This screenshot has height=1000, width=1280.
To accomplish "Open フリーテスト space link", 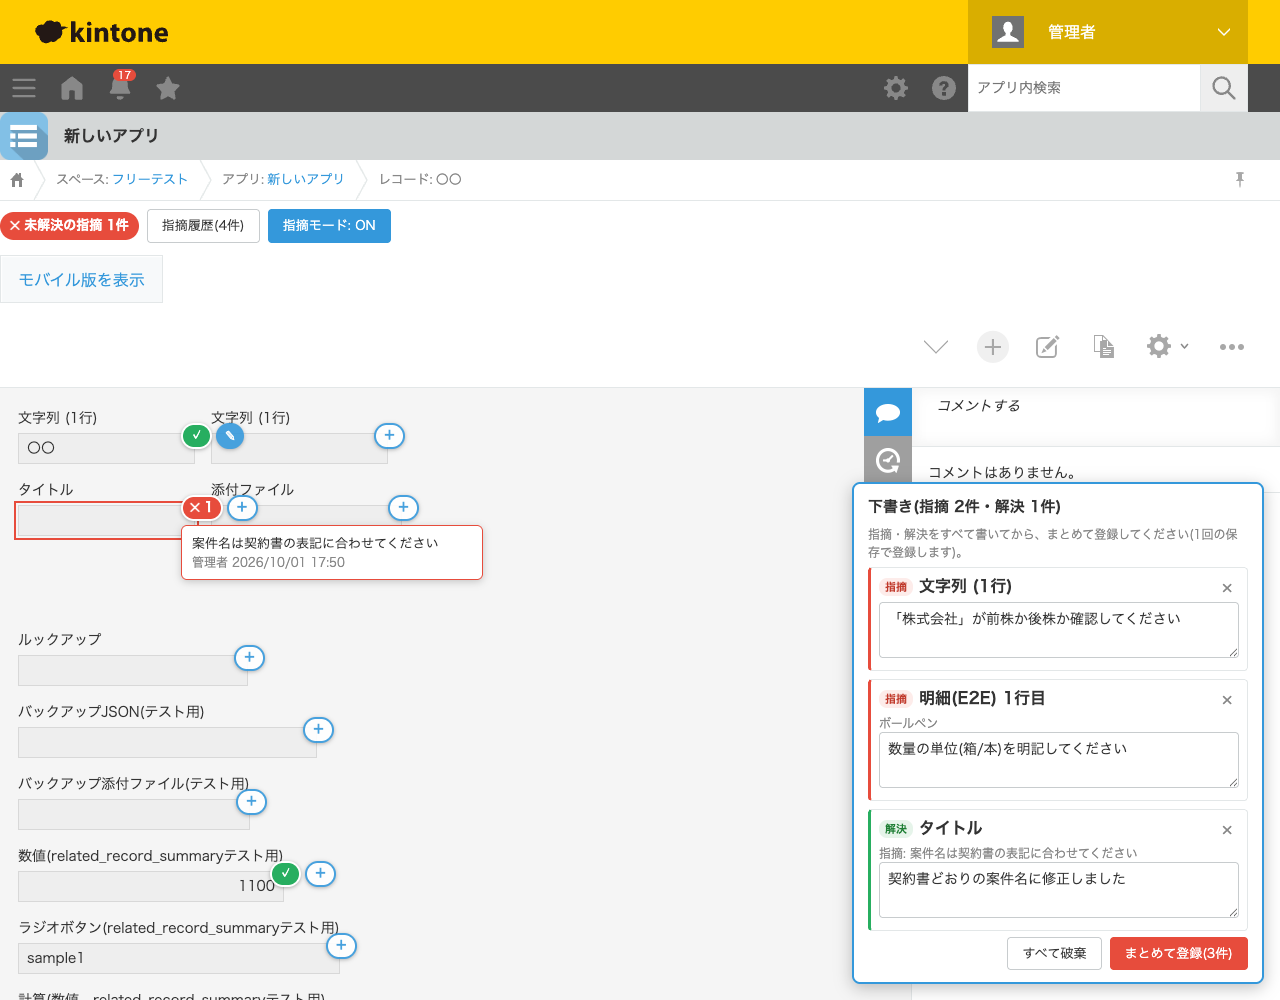I will (x=150, y=179).
